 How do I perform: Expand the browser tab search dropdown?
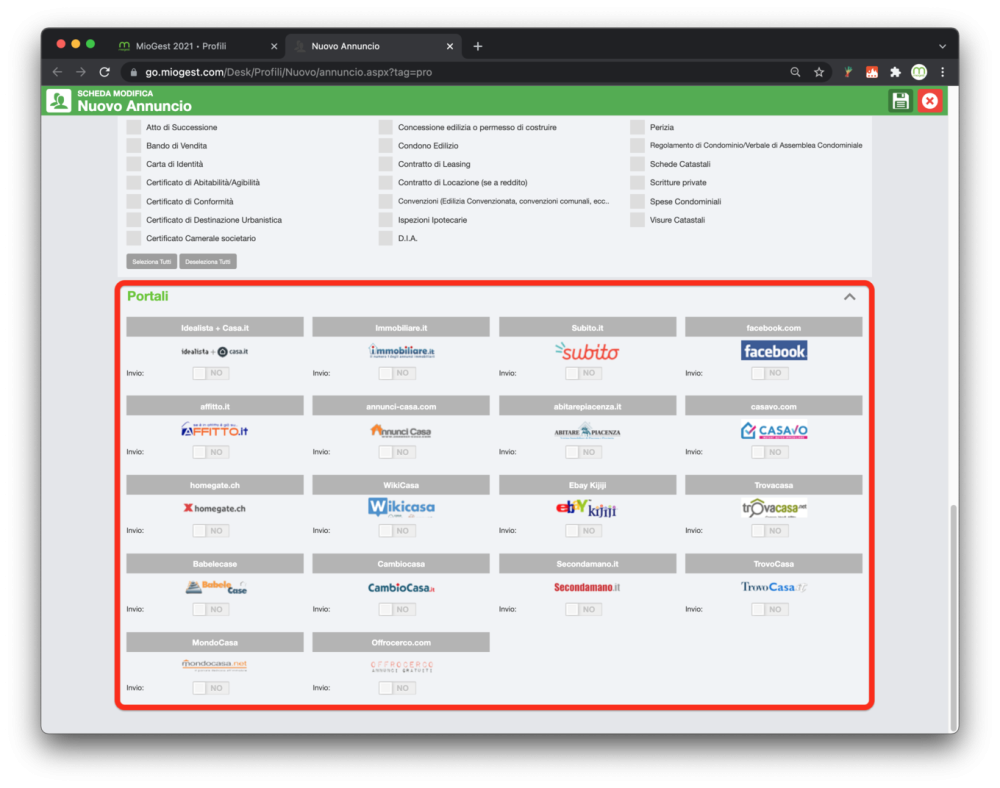click(942, 46)
